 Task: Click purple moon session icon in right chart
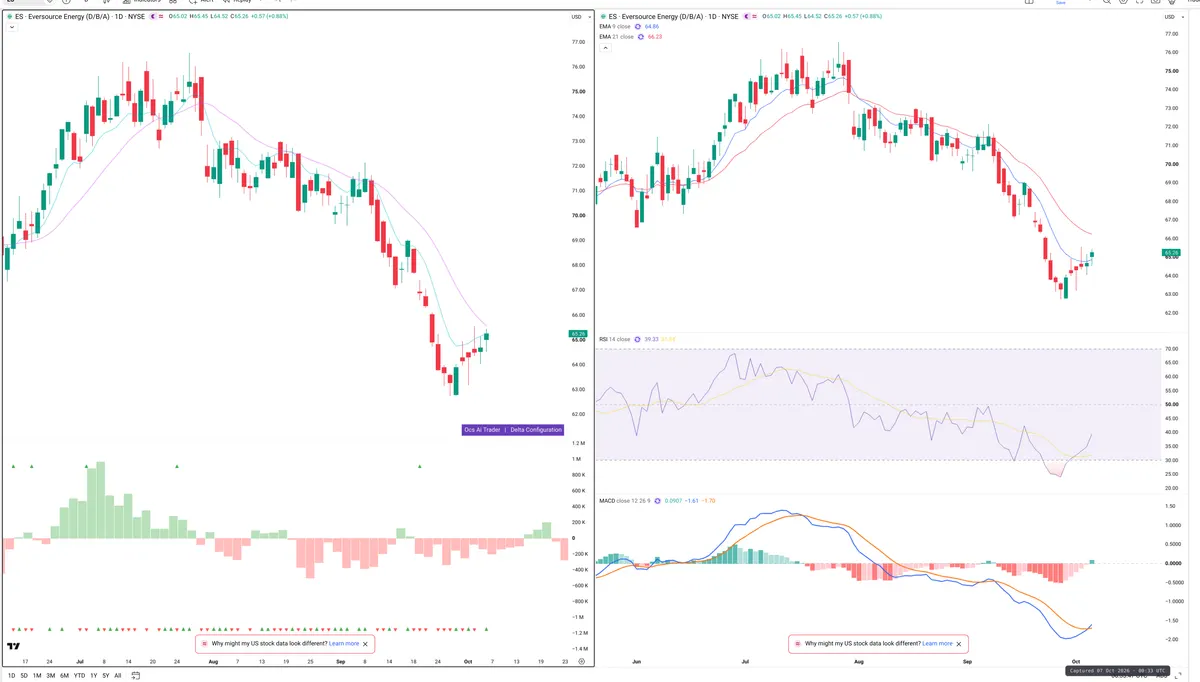tap(745, 17)
